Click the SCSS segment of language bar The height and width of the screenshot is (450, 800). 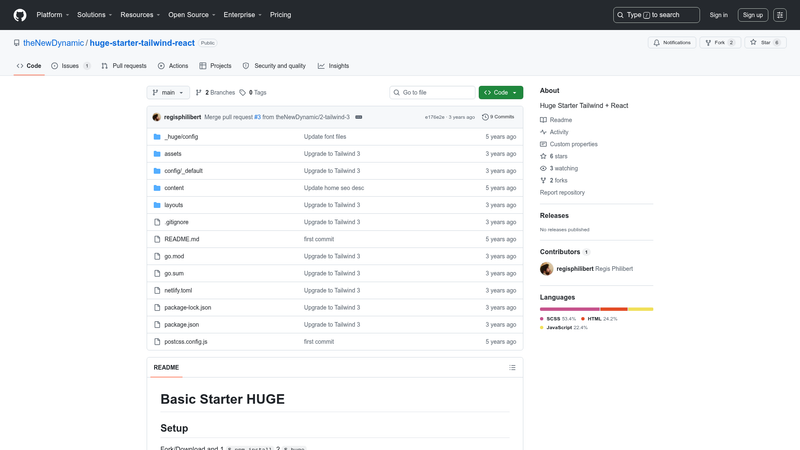tap(569, 309)
